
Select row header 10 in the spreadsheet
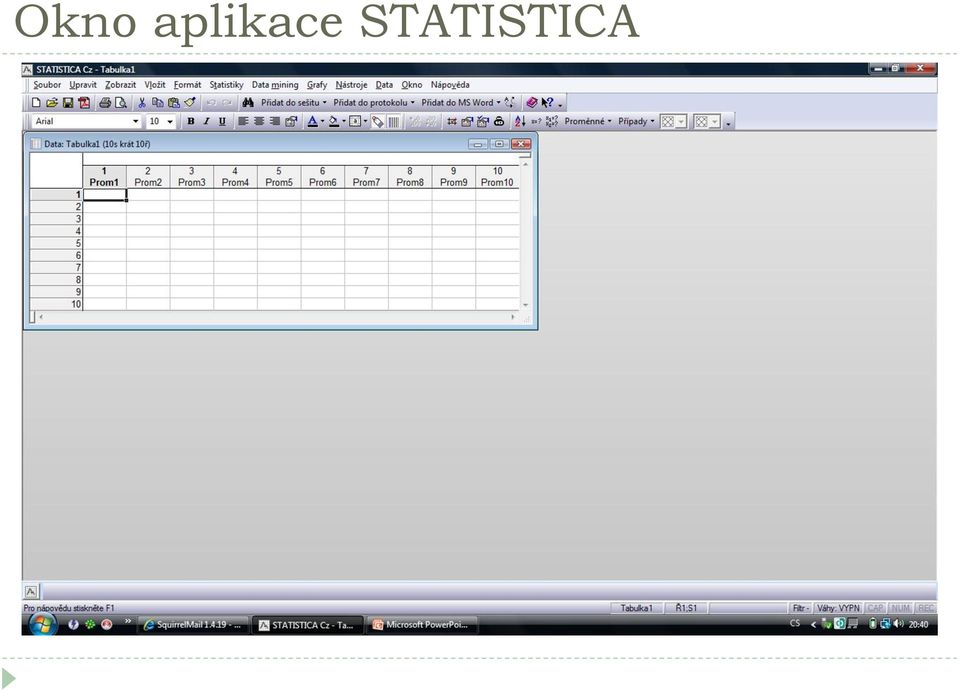coord(56,304)
